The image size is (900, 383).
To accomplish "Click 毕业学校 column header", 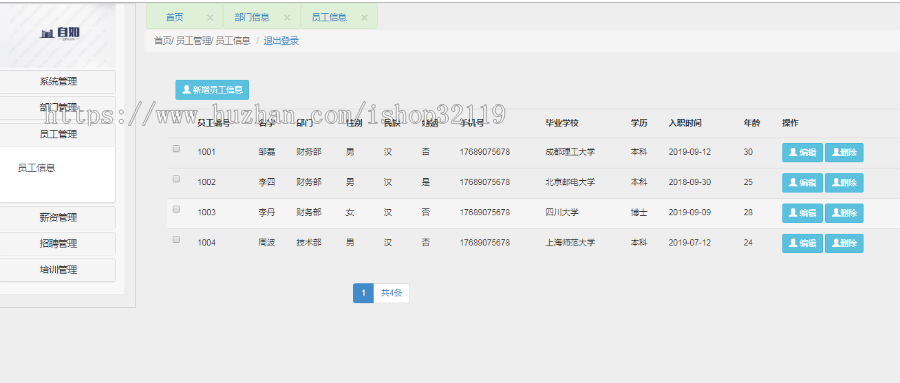I will pos(562,123).
